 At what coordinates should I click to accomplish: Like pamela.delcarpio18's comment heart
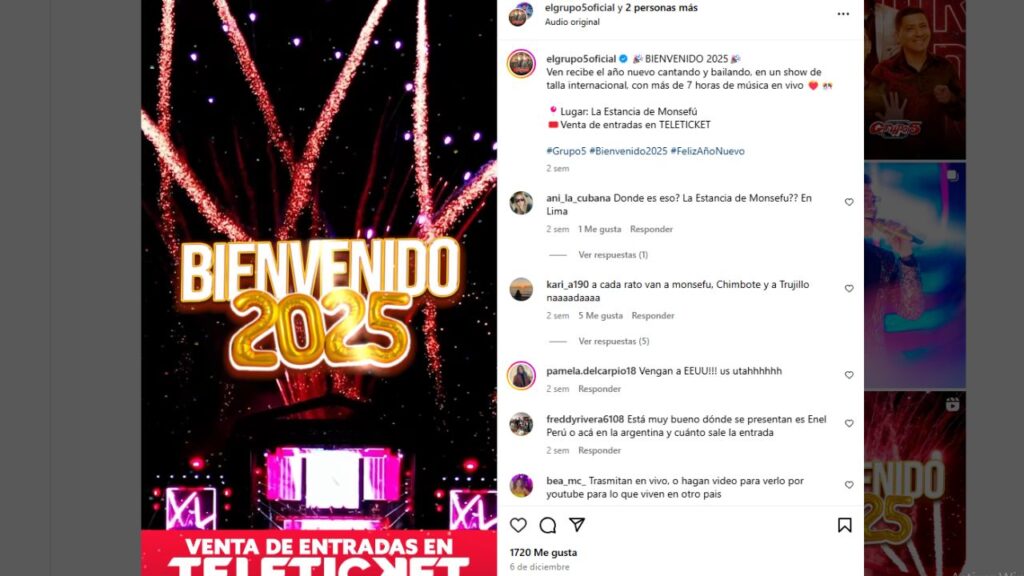849,375
